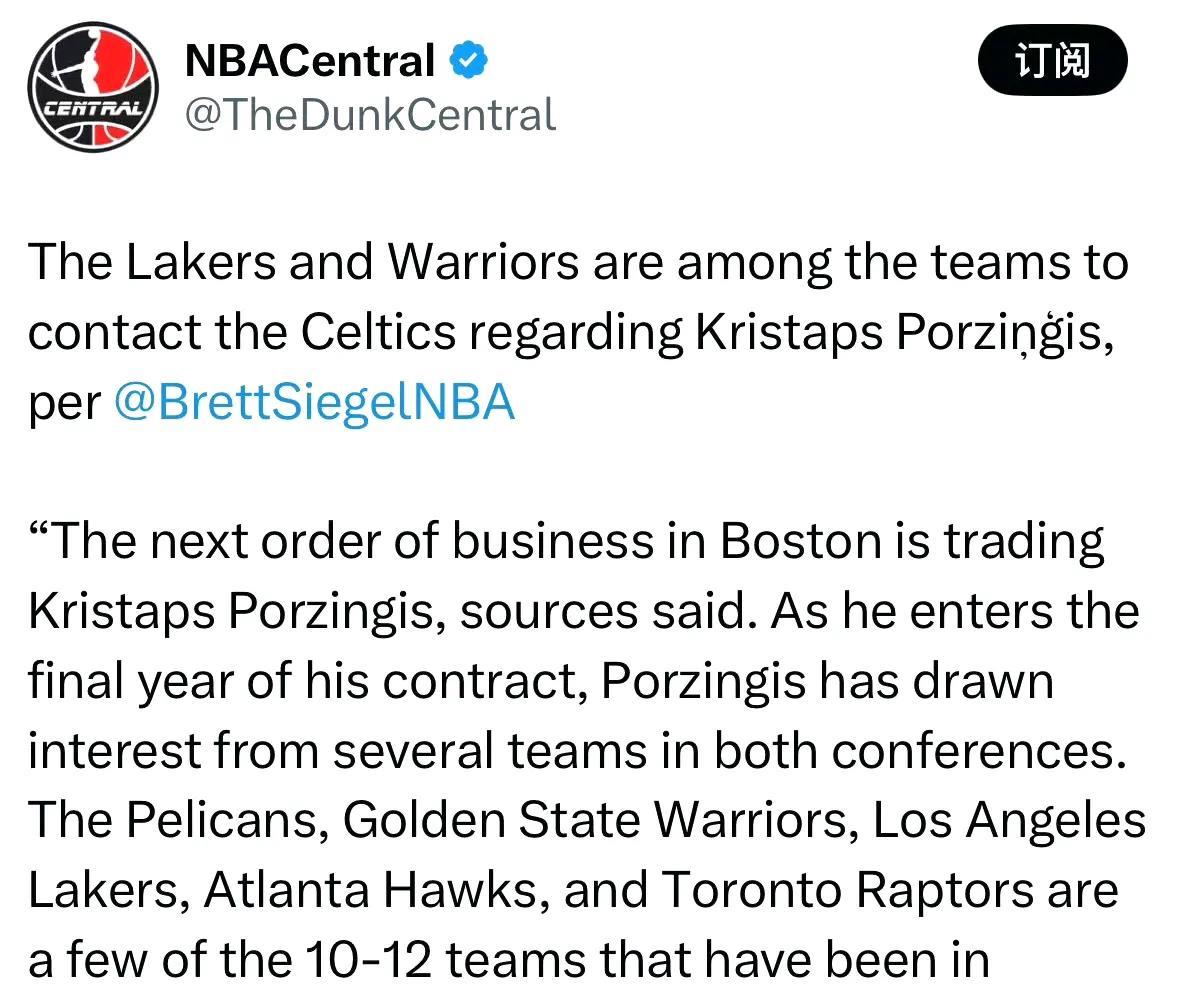Click the line starting 'The Pelicans, Golden State'
This screenshot has height=999, width=1179.
click(587, 819)
